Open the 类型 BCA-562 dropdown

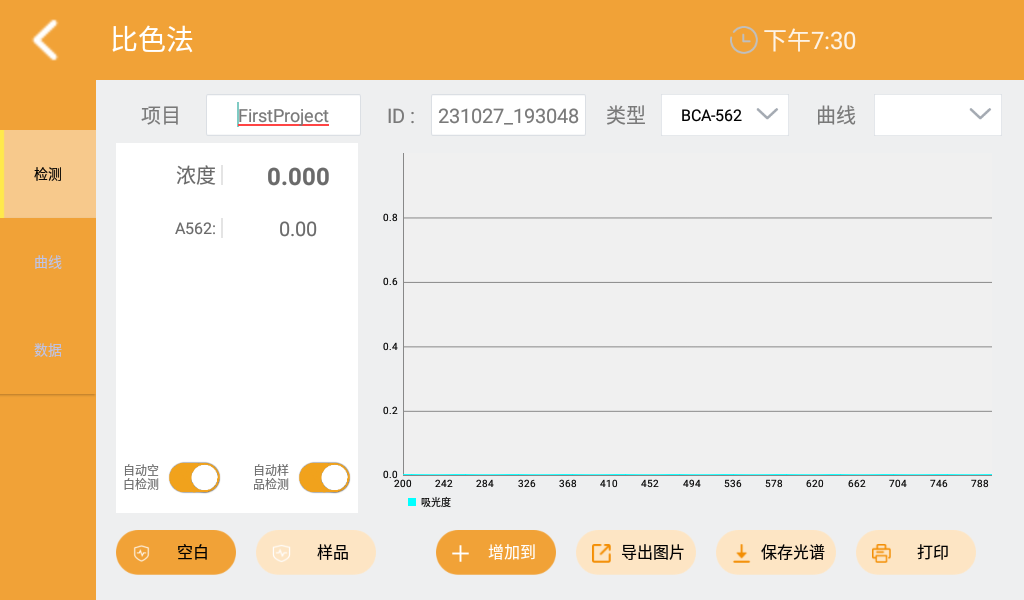[x=725, y=114]
